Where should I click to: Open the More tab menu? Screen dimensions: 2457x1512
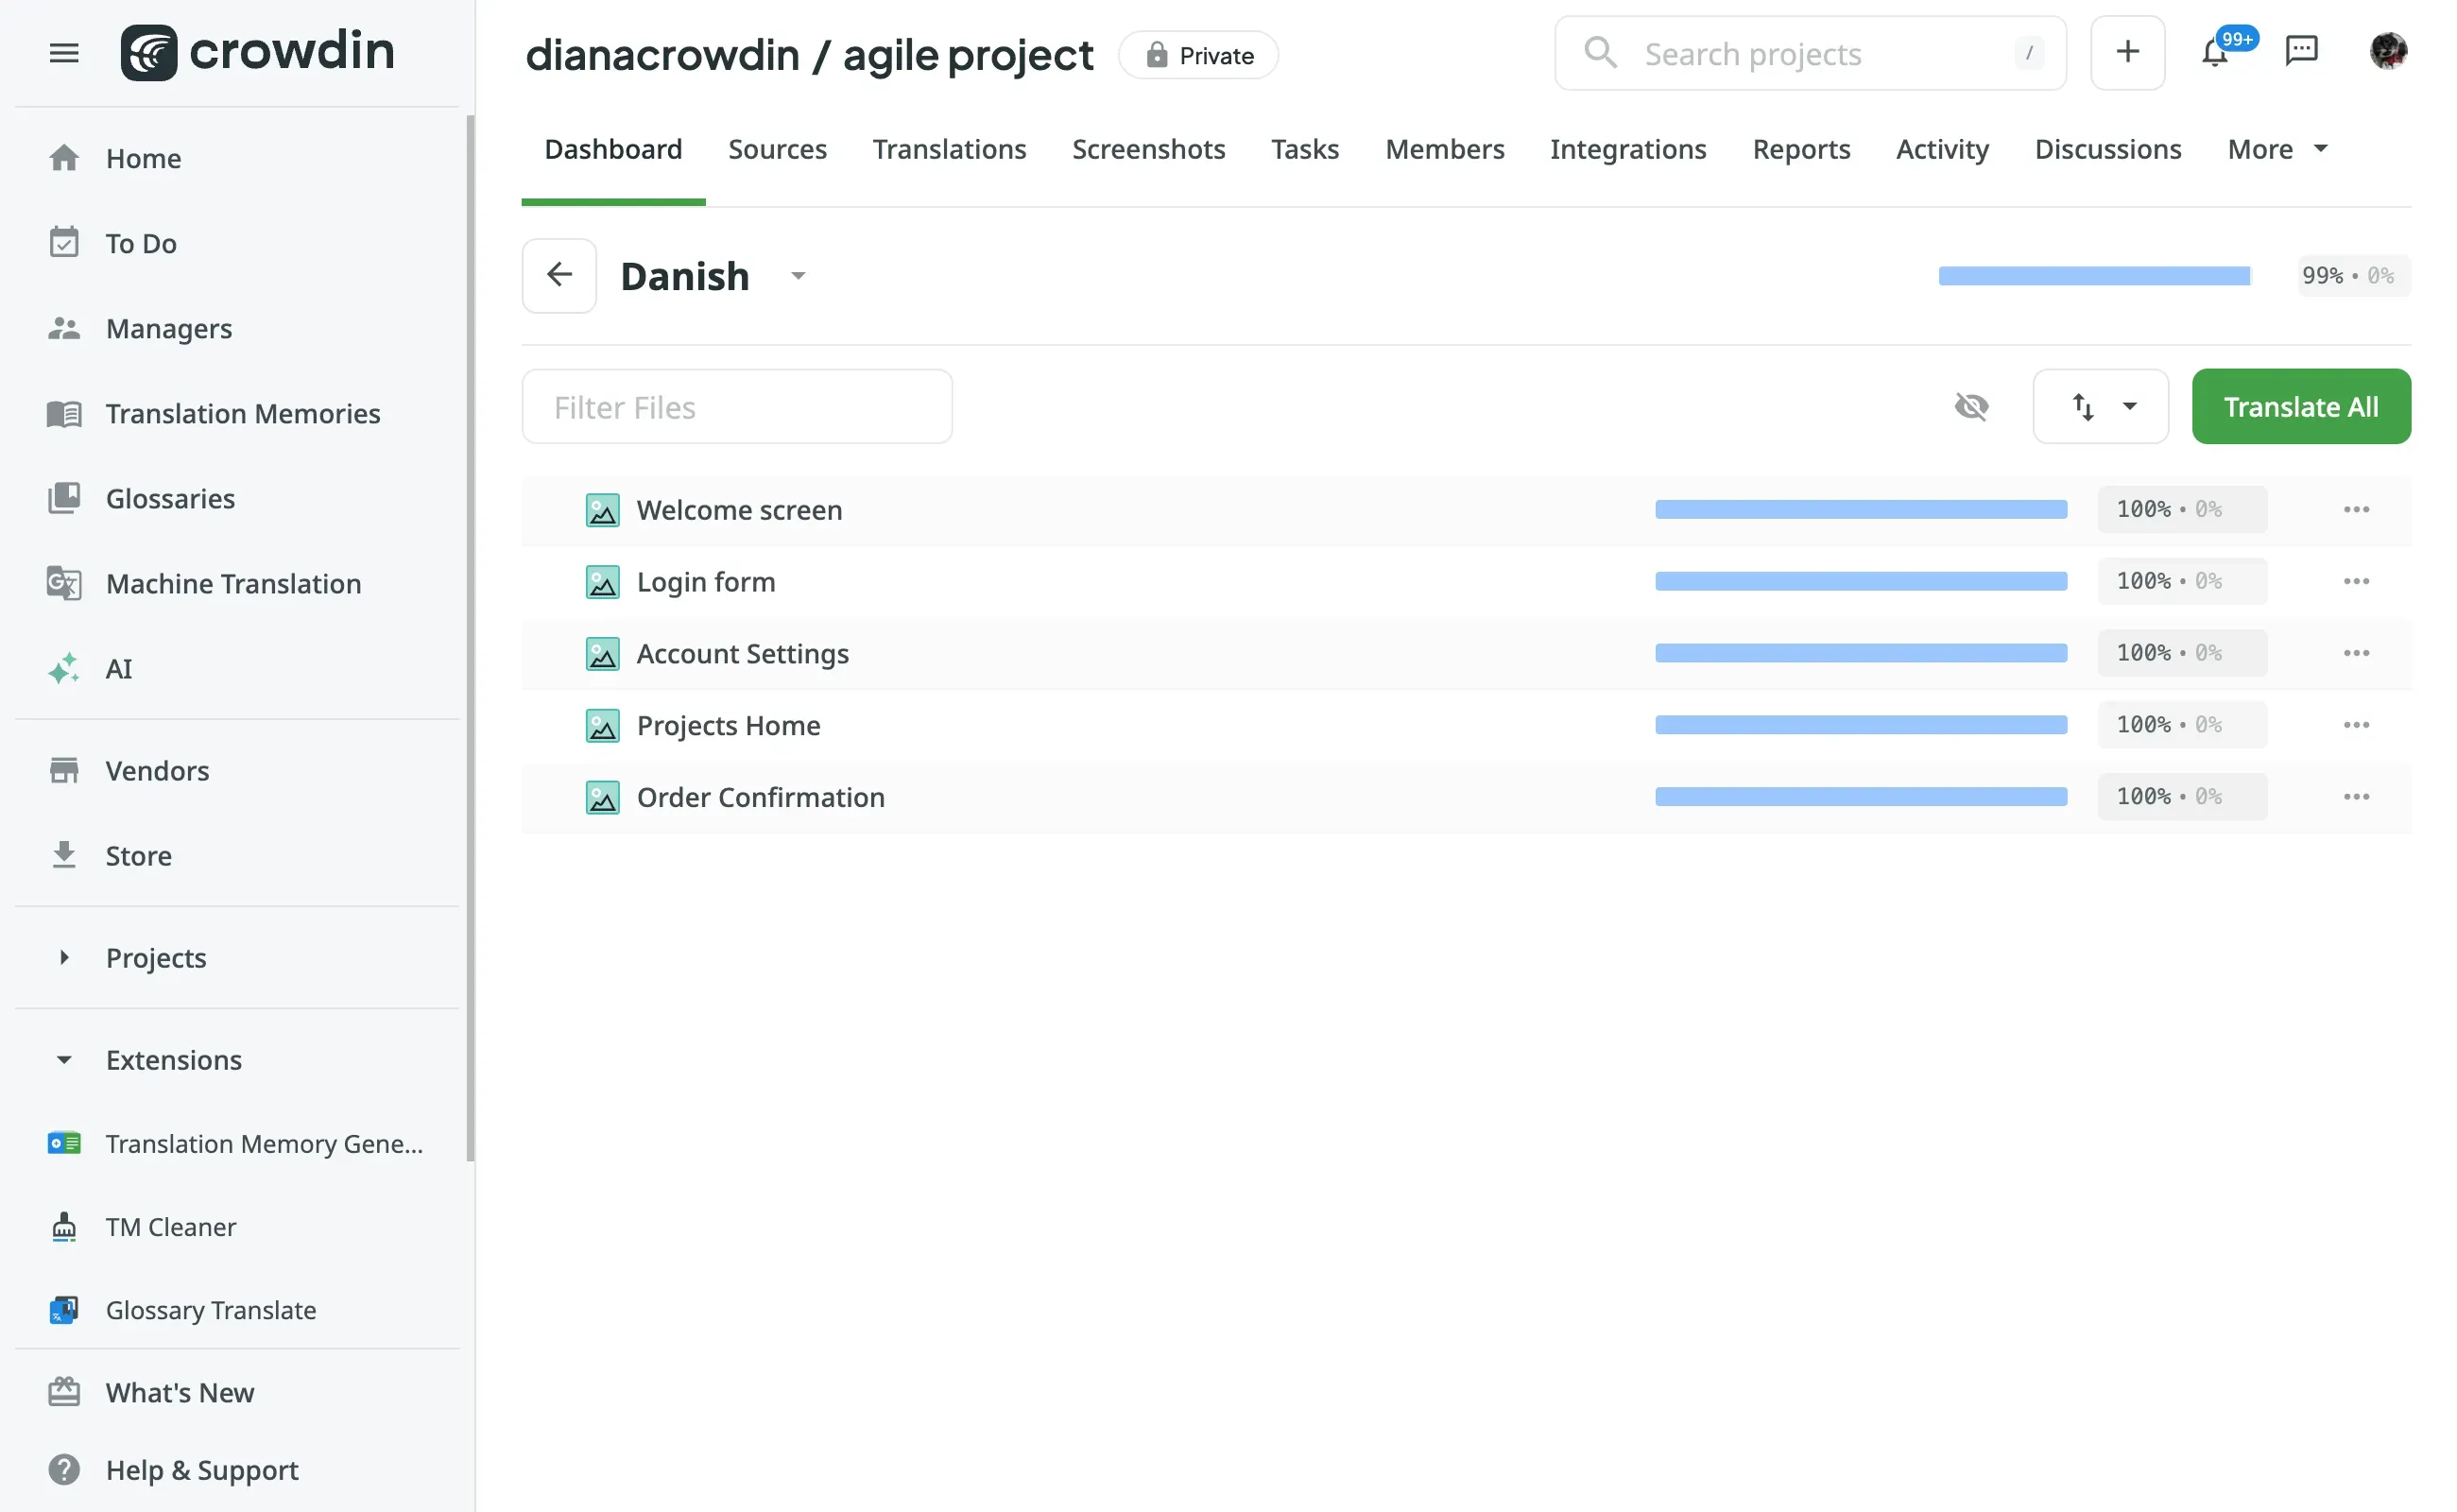pos(2277,149)
